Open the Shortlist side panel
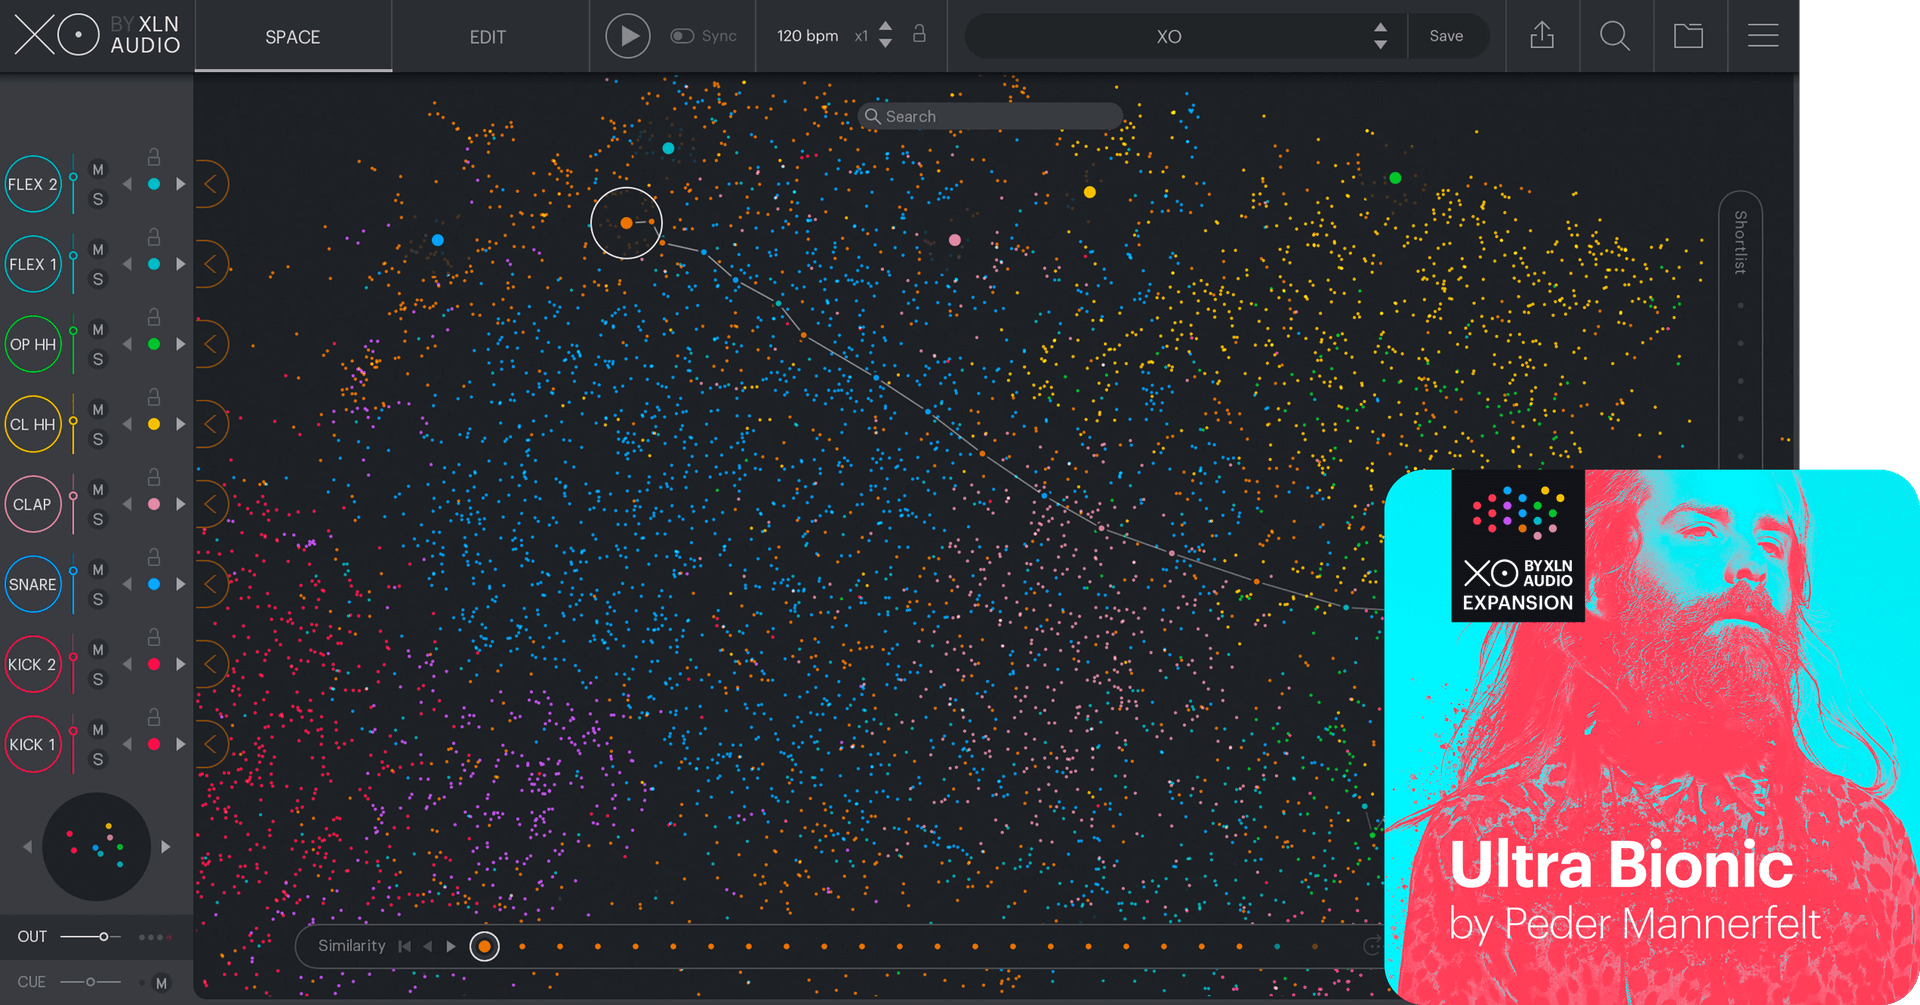This screenshot has width=1920, height=1005. (x=1740, y=242)
